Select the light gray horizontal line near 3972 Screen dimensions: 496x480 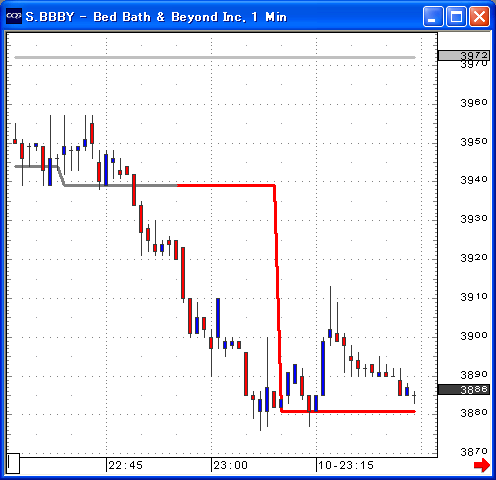click(215, 58)
